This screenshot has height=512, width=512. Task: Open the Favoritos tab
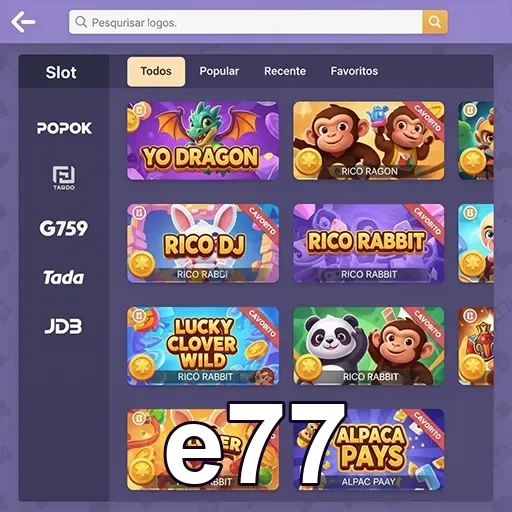tap(354, 71)
